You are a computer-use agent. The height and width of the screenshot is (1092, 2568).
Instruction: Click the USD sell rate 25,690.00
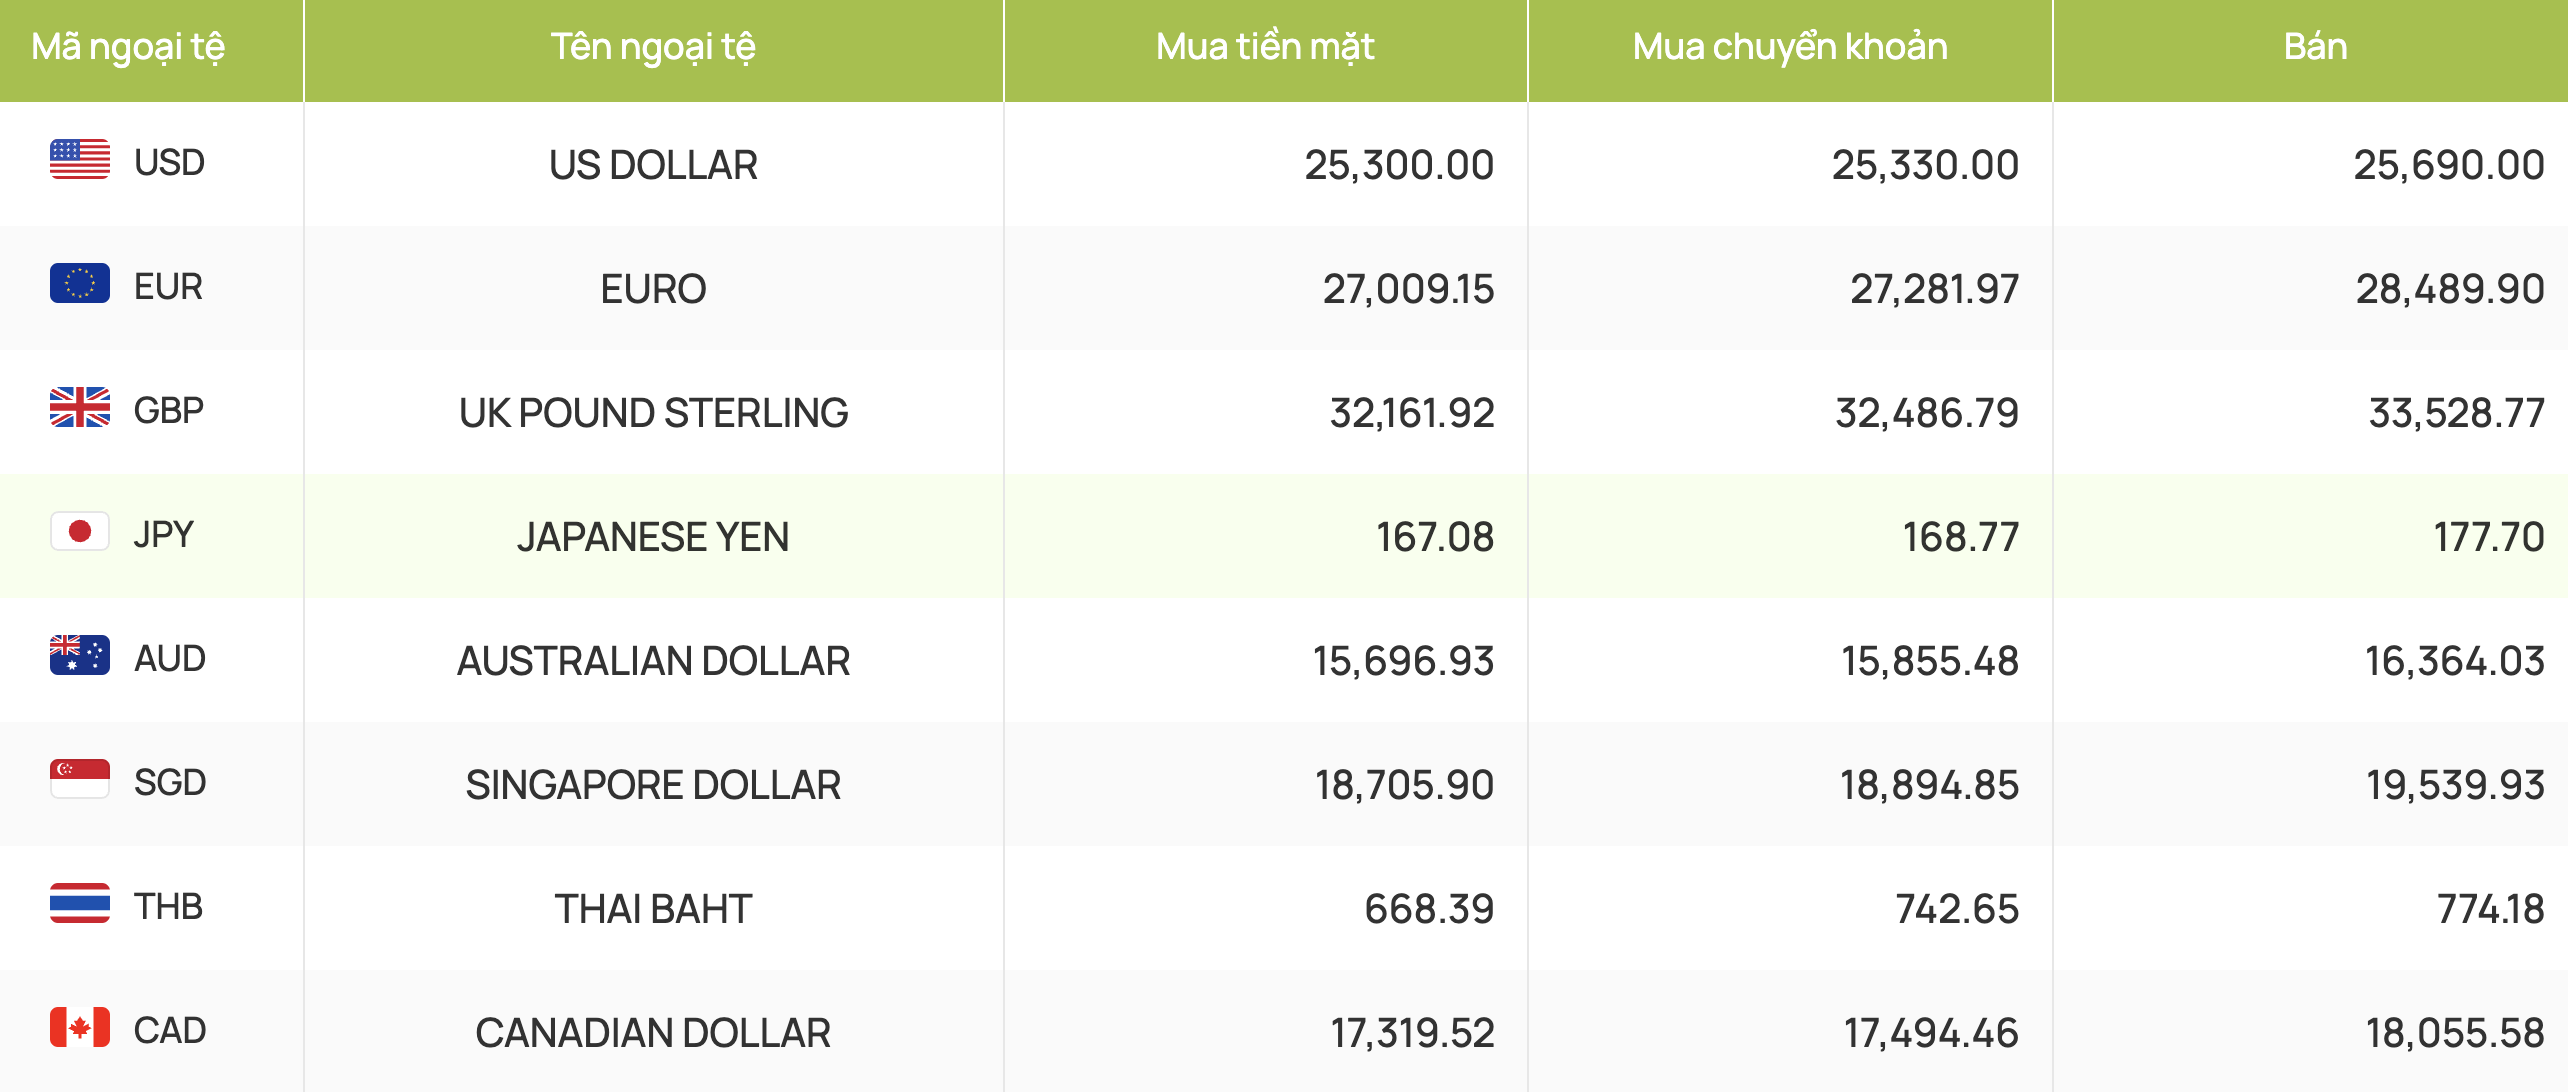[2449, 165]
